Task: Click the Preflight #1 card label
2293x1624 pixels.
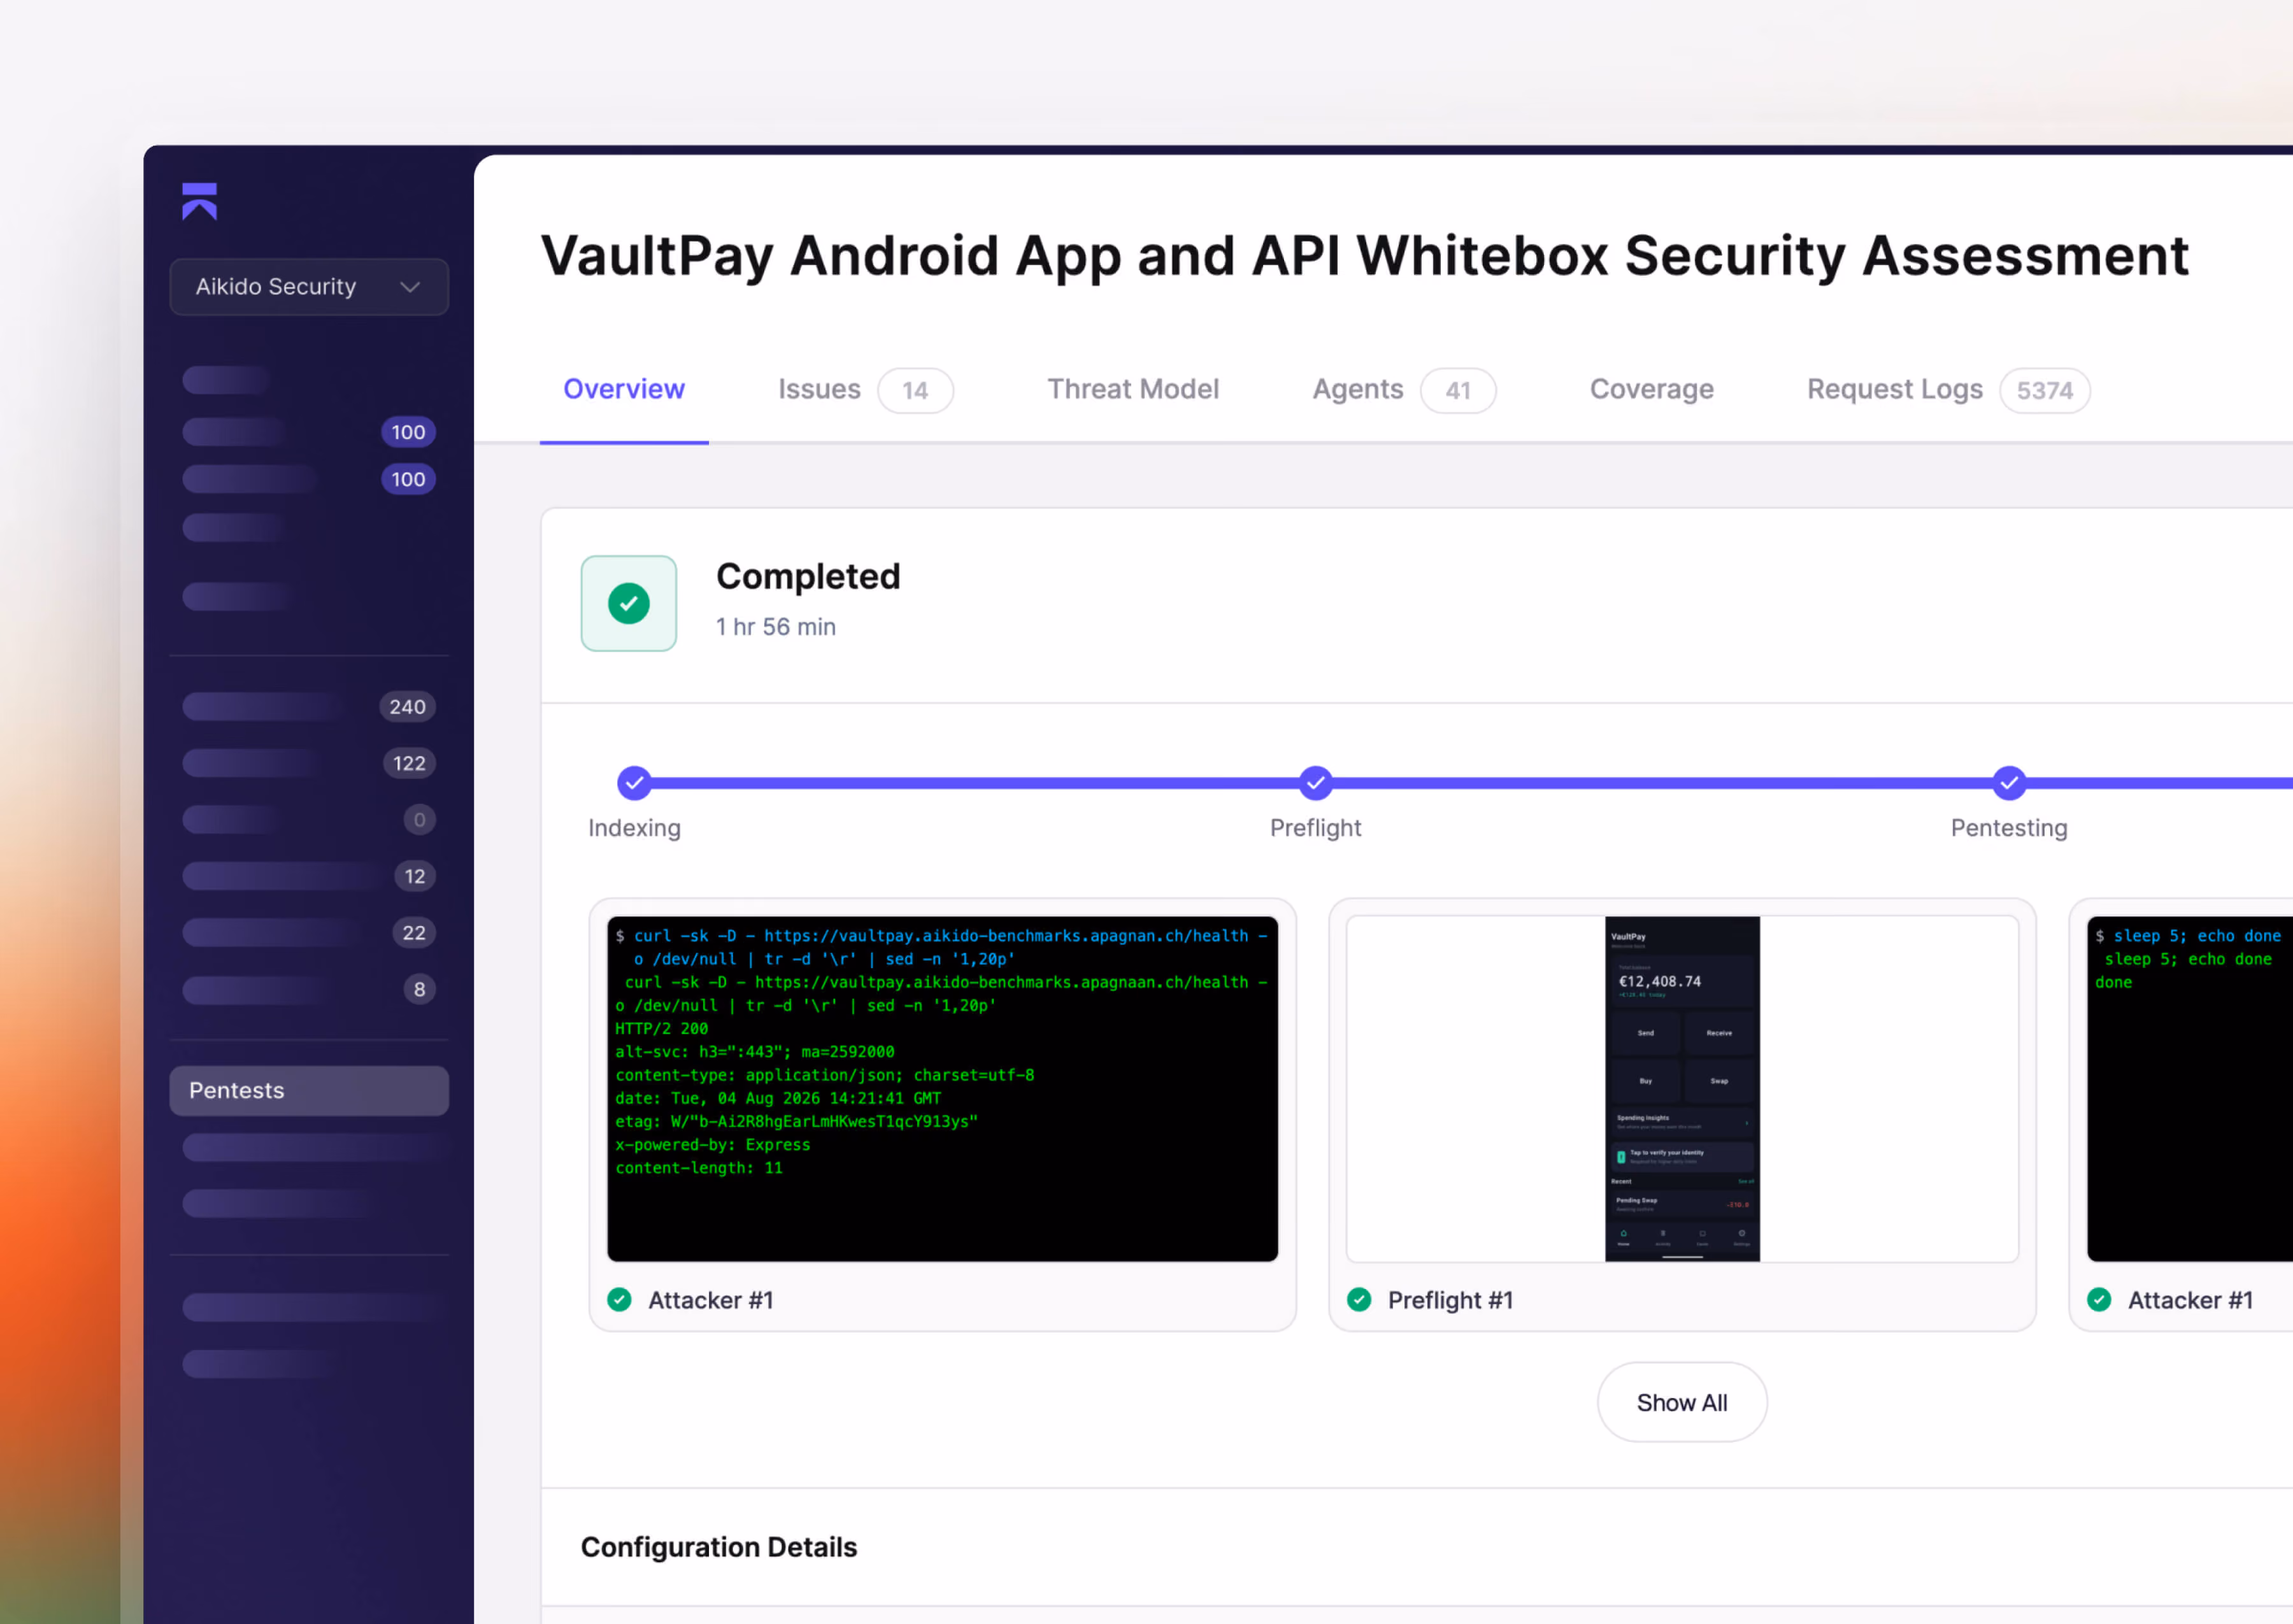Action: pos(1450,1300)
